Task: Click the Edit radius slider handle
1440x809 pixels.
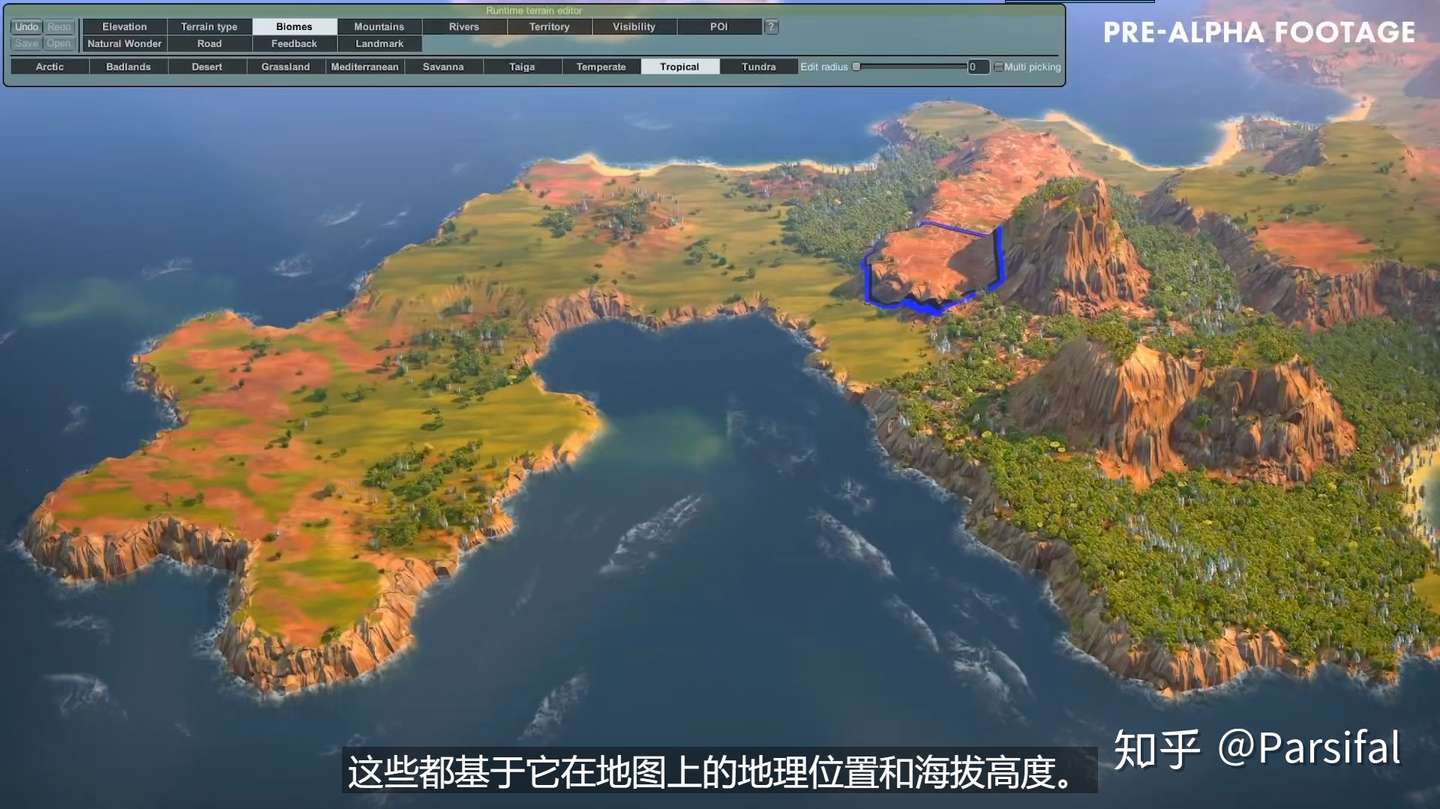Action: click(x=856, y=67)
